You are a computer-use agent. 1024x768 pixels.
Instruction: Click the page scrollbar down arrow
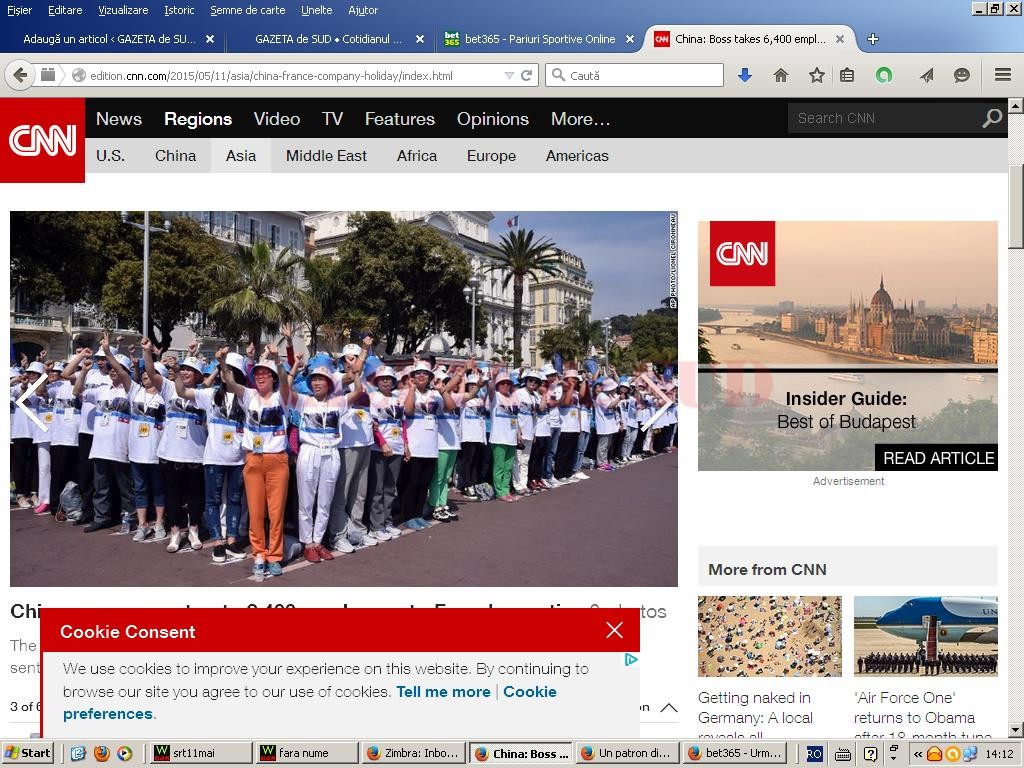1016,729
